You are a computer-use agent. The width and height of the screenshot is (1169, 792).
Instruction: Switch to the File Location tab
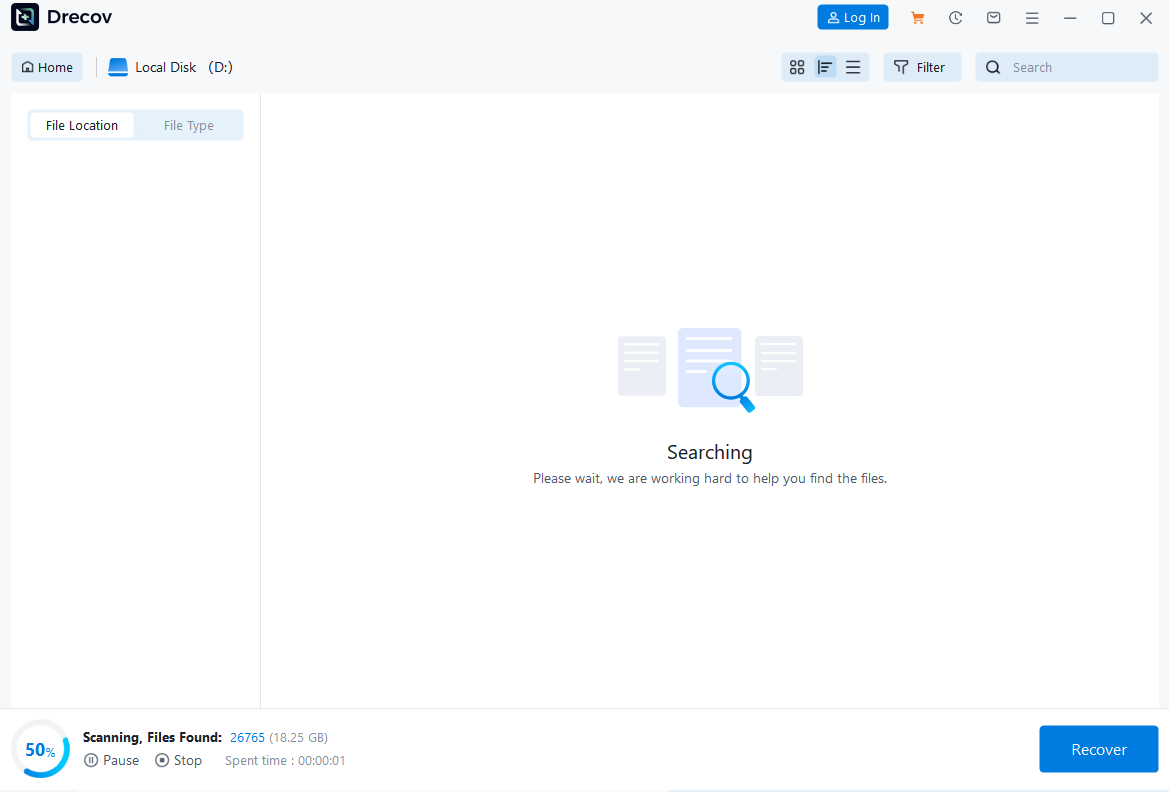[81, 125]
